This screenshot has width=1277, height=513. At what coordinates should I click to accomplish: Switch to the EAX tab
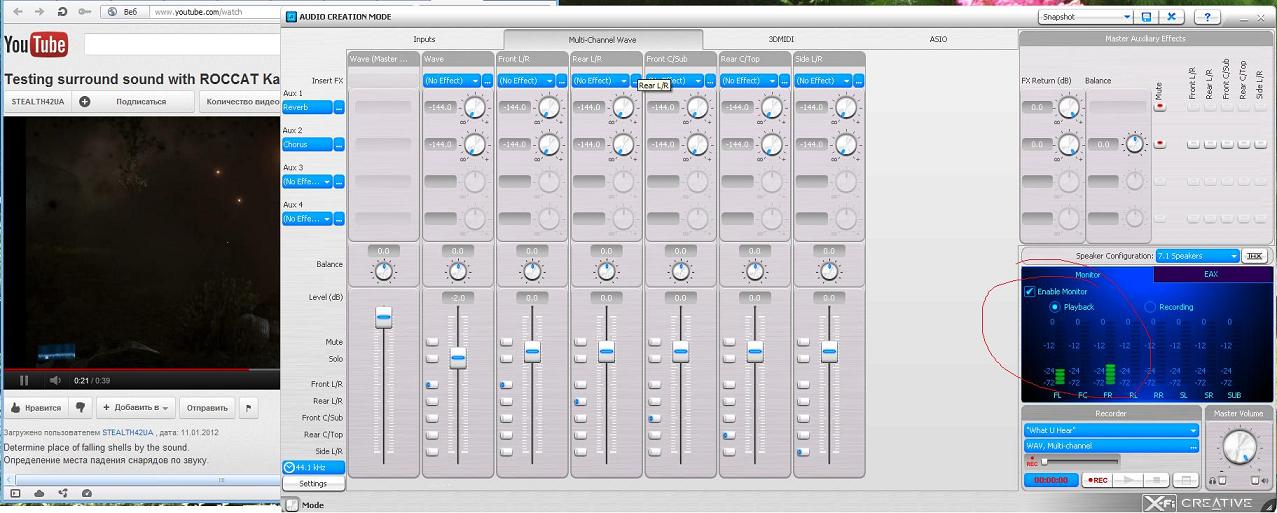pyautogui.click(x=1210, y=274)
